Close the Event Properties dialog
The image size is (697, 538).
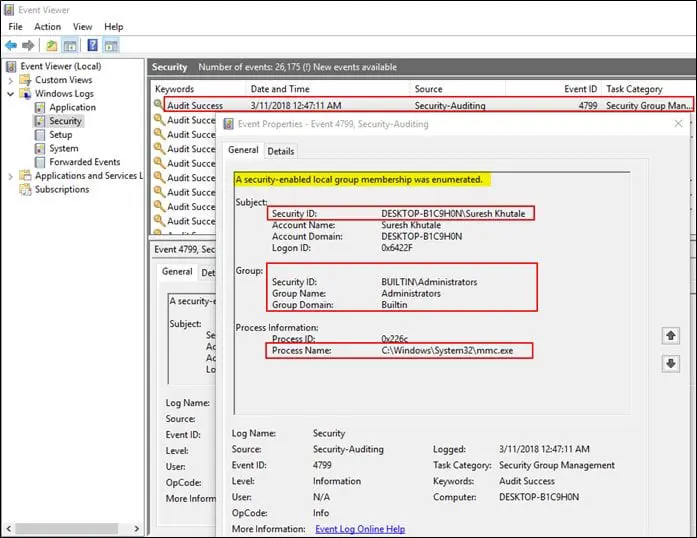[x=678, y=124]
